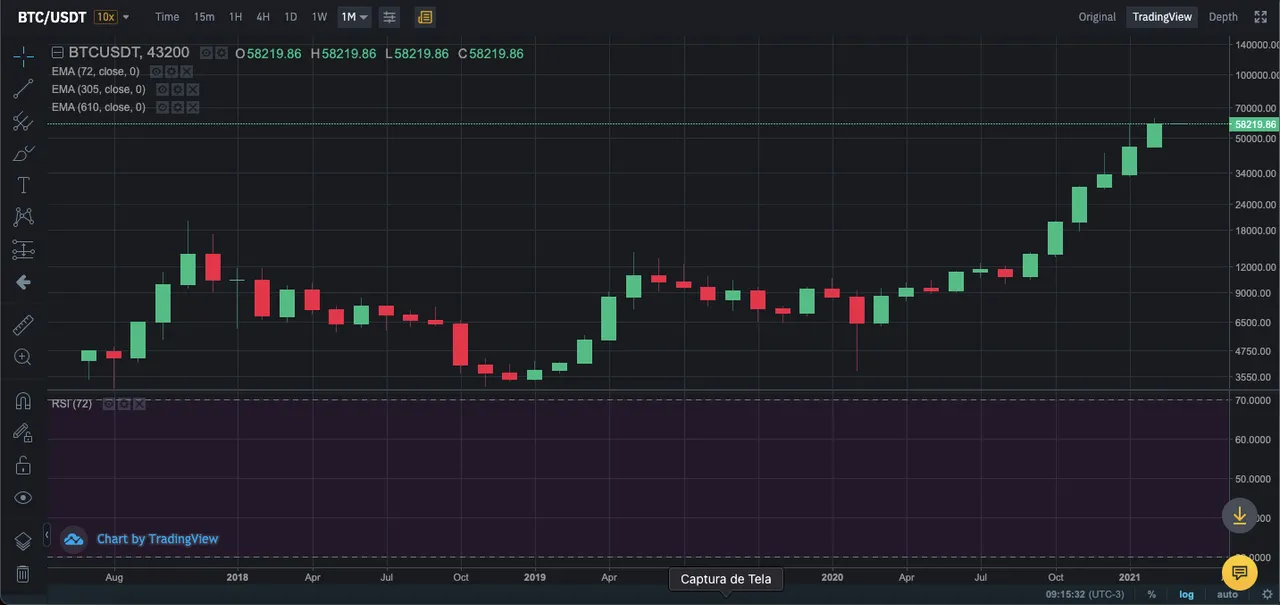Image resolution: width=1280 pixels, height=605 pixels.
Task: Remove the EMA 72 indicator
Action: point(186,72)
